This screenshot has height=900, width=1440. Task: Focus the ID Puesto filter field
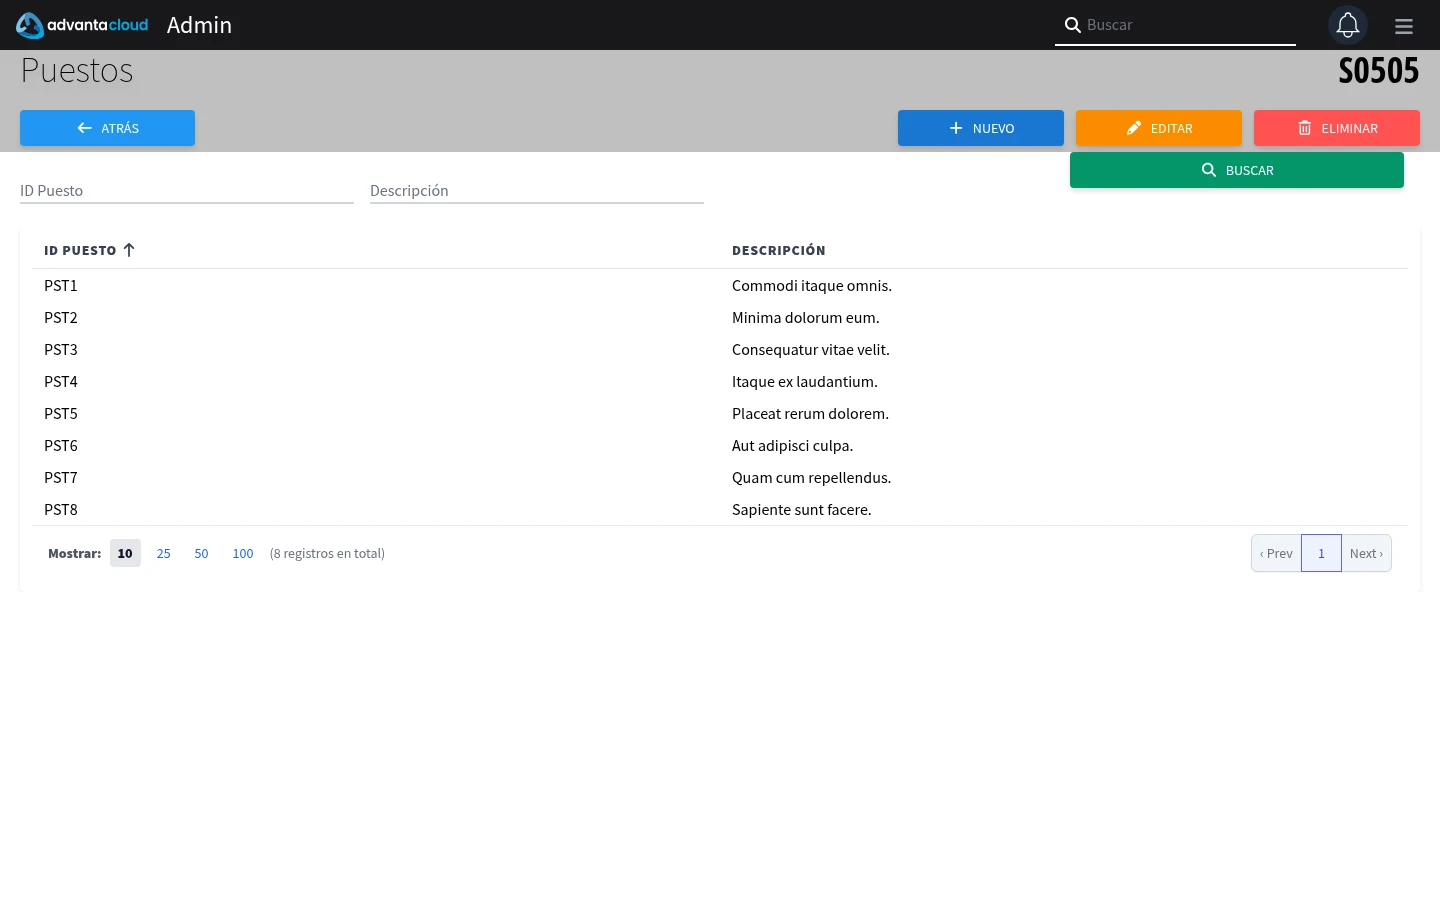tap(187, 190)
